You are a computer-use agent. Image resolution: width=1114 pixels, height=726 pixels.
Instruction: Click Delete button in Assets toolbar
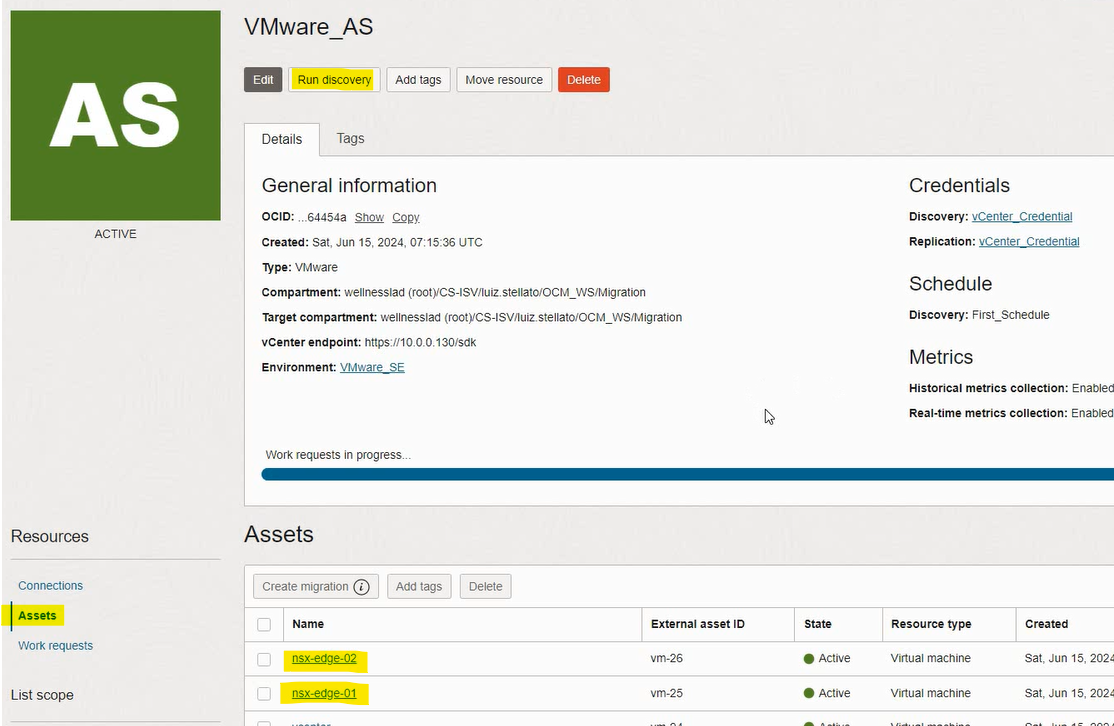tap(485, 587)
